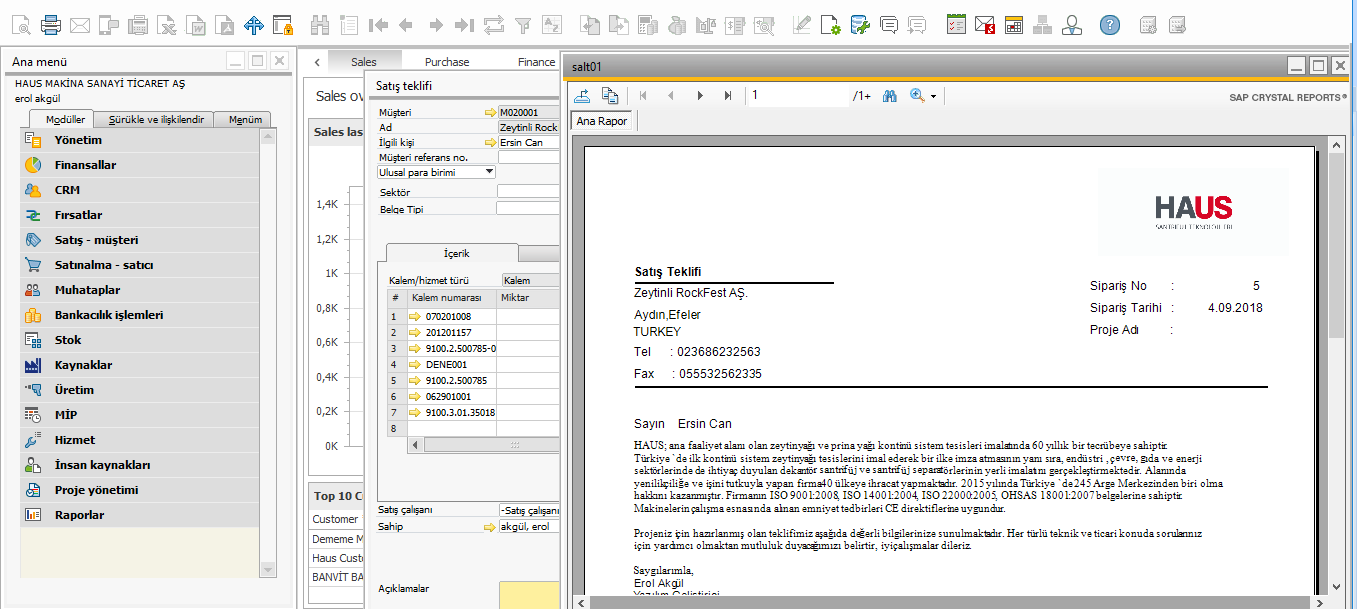Click the Export to PDF toolbar icon
Screen dimensions: 1357x609
[x=226, y=25]
